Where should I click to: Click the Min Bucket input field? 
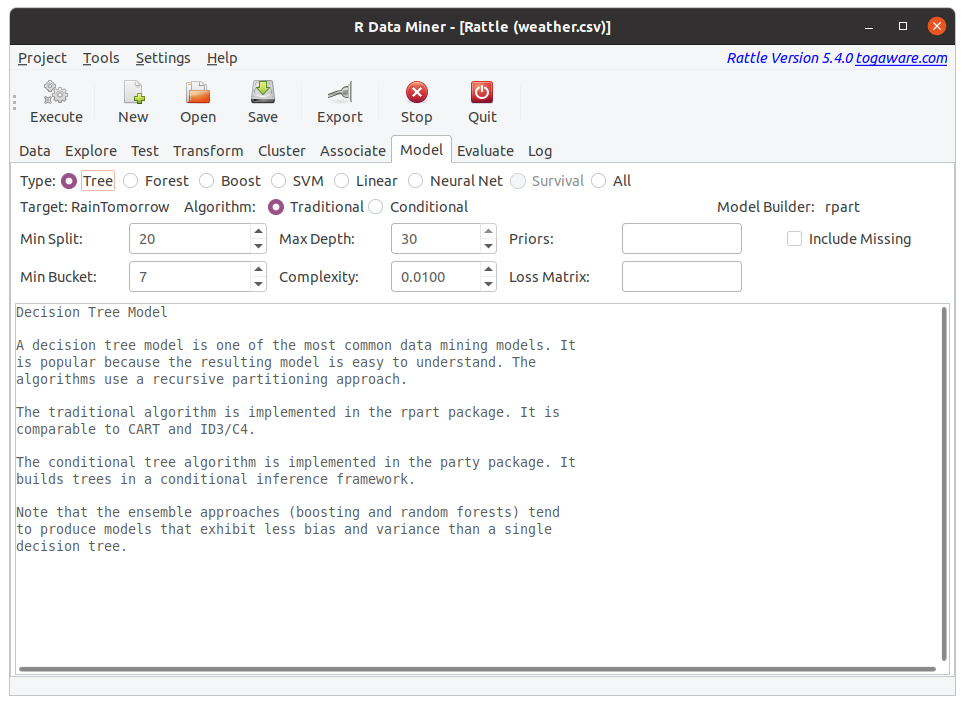190,277
